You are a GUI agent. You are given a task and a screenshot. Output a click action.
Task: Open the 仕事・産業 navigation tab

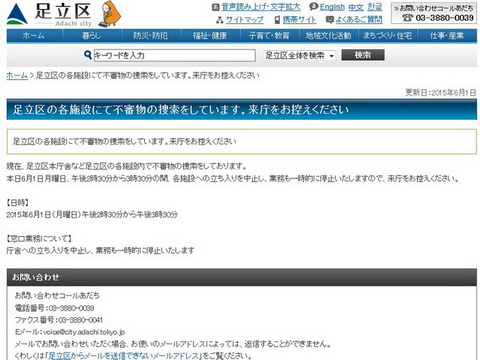pos(447,36)
